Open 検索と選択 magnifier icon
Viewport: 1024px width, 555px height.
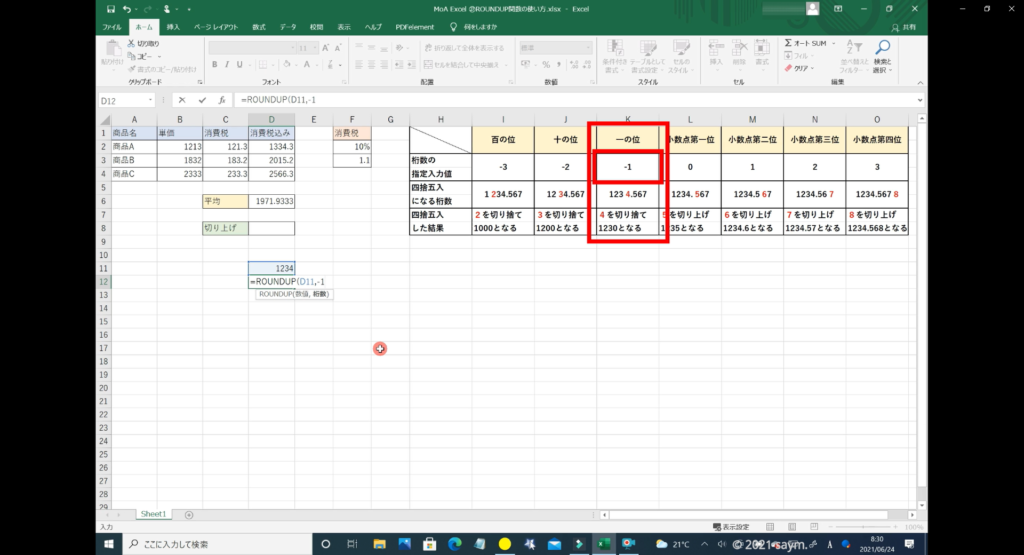pos(882,48)
